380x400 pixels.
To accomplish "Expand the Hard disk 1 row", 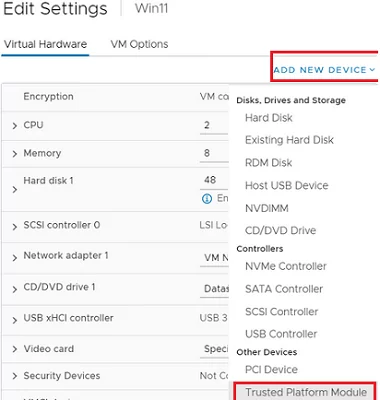I will (x=14, y=190).
